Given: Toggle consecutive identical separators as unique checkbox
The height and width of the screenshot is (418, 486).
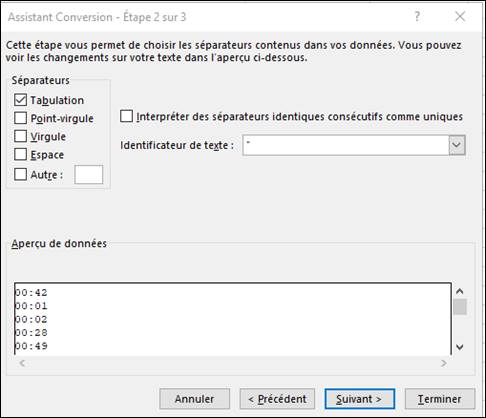Looking at the screenshot, I should (x=126, y=116).
